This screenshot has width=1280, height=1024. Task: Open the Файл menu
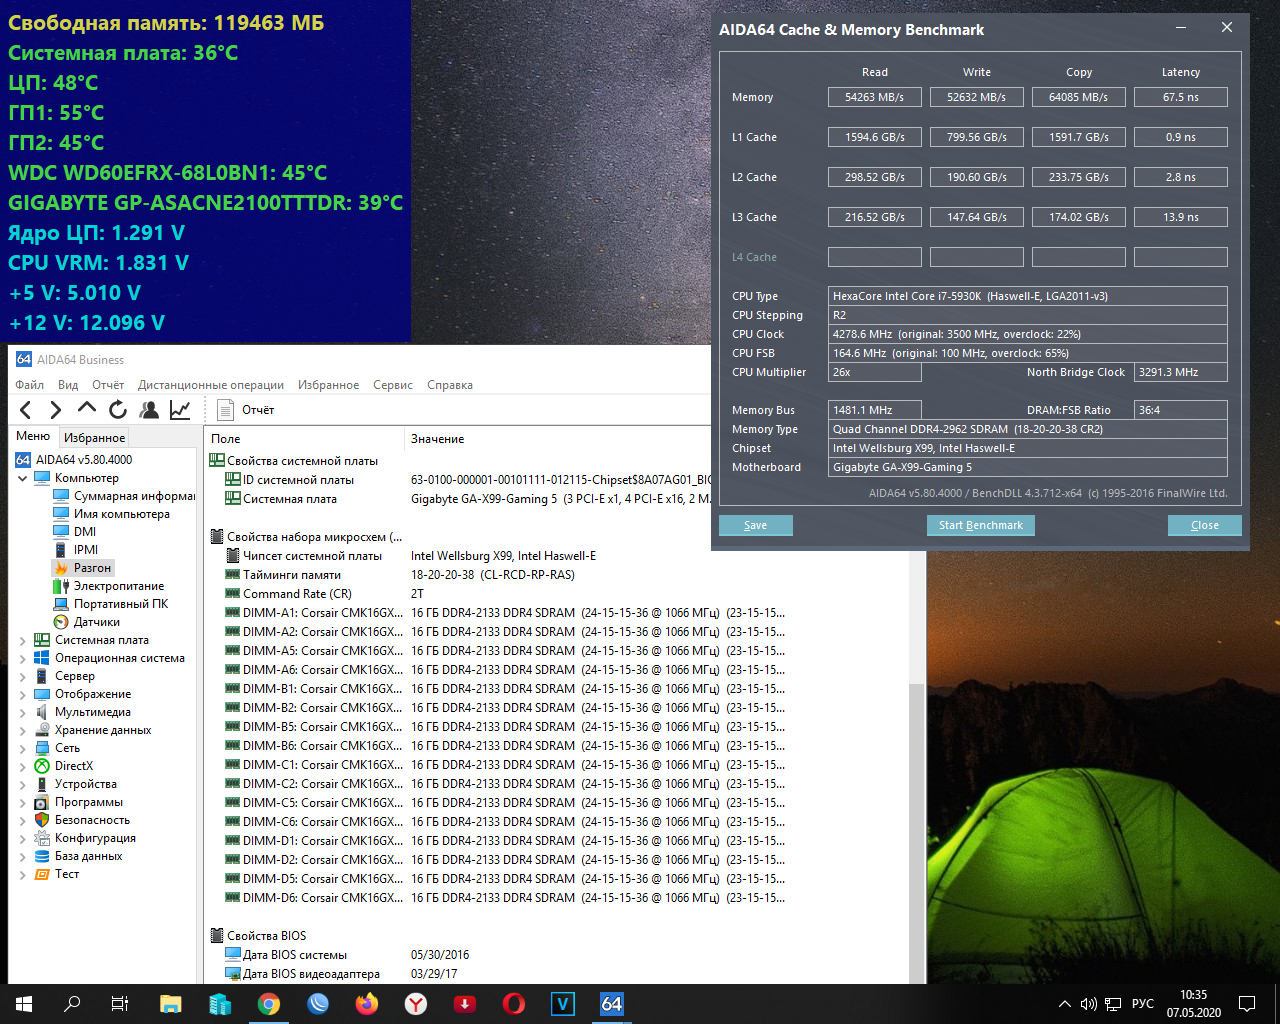tap(29, 385)
